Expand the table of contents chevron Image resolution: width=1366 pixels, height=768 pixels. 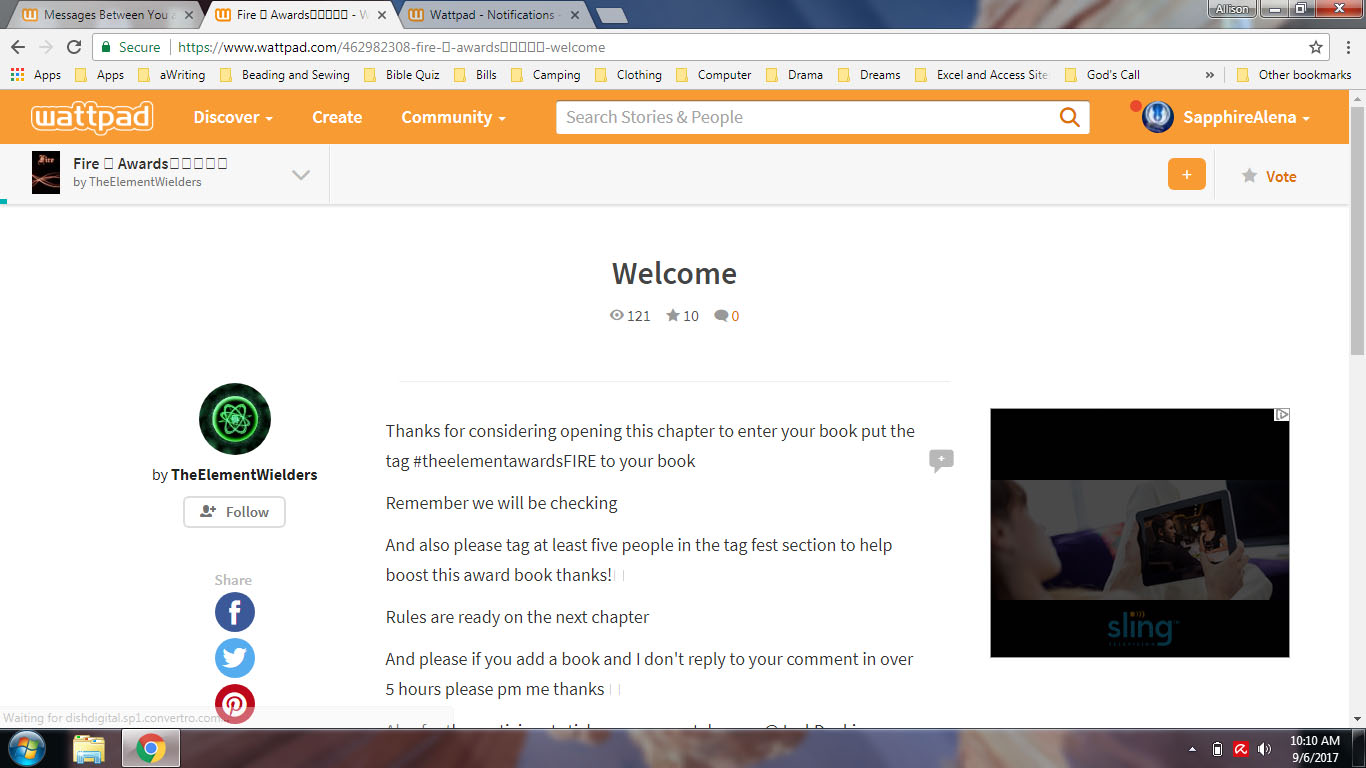(x=300, y=175)
